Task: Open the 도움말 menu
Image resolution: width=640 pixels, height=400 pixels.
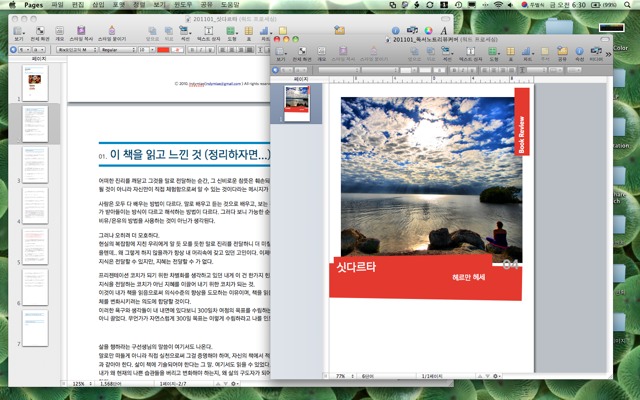Action: 230,5
